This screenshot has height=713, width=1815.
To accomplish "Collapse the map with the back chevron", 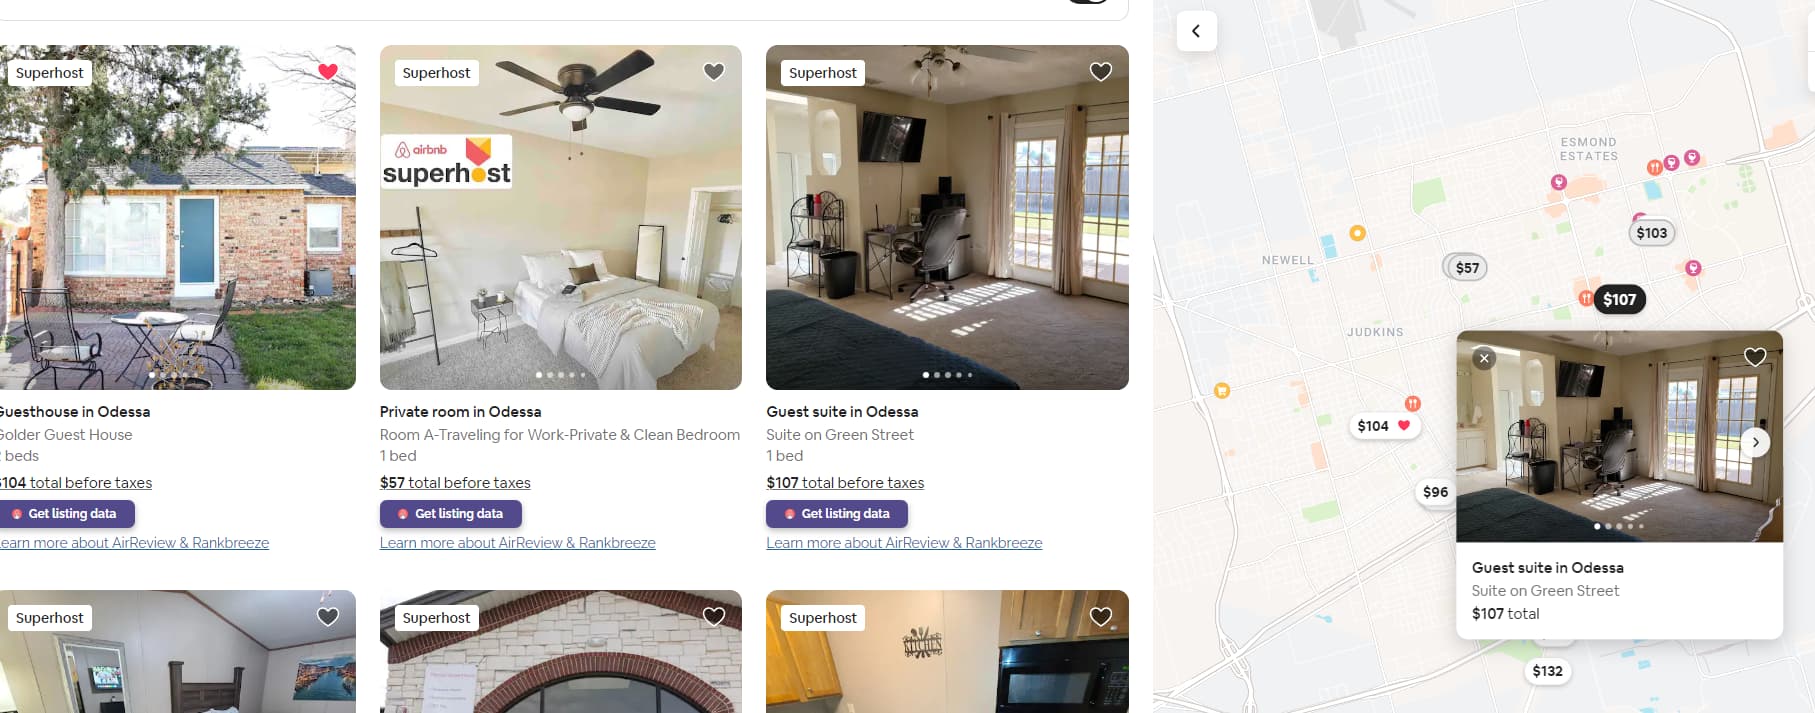I will click(x=1196, y=31).
